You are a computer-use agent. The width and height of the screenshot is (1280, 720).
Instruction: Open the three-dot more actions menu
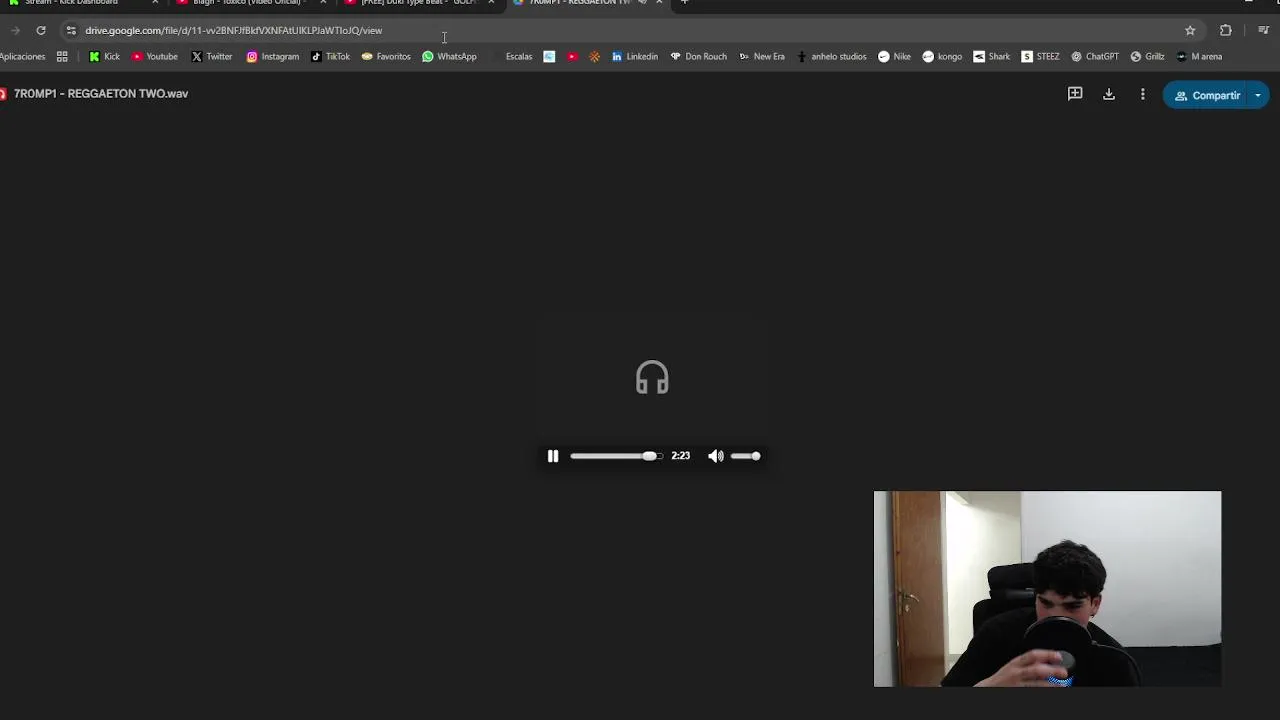pyautogui.click(x=1143, y=94)
